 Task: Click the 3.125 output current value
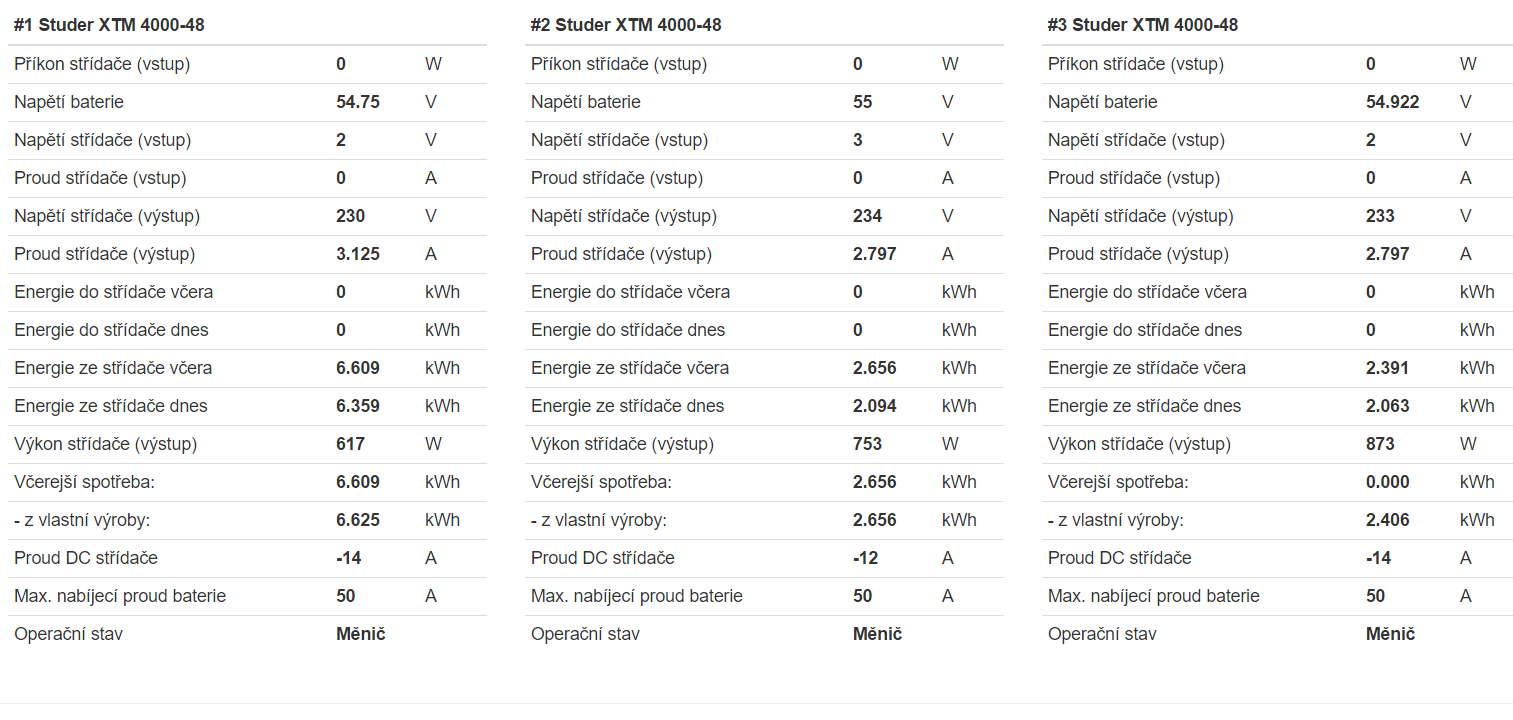tap(358, 254)
